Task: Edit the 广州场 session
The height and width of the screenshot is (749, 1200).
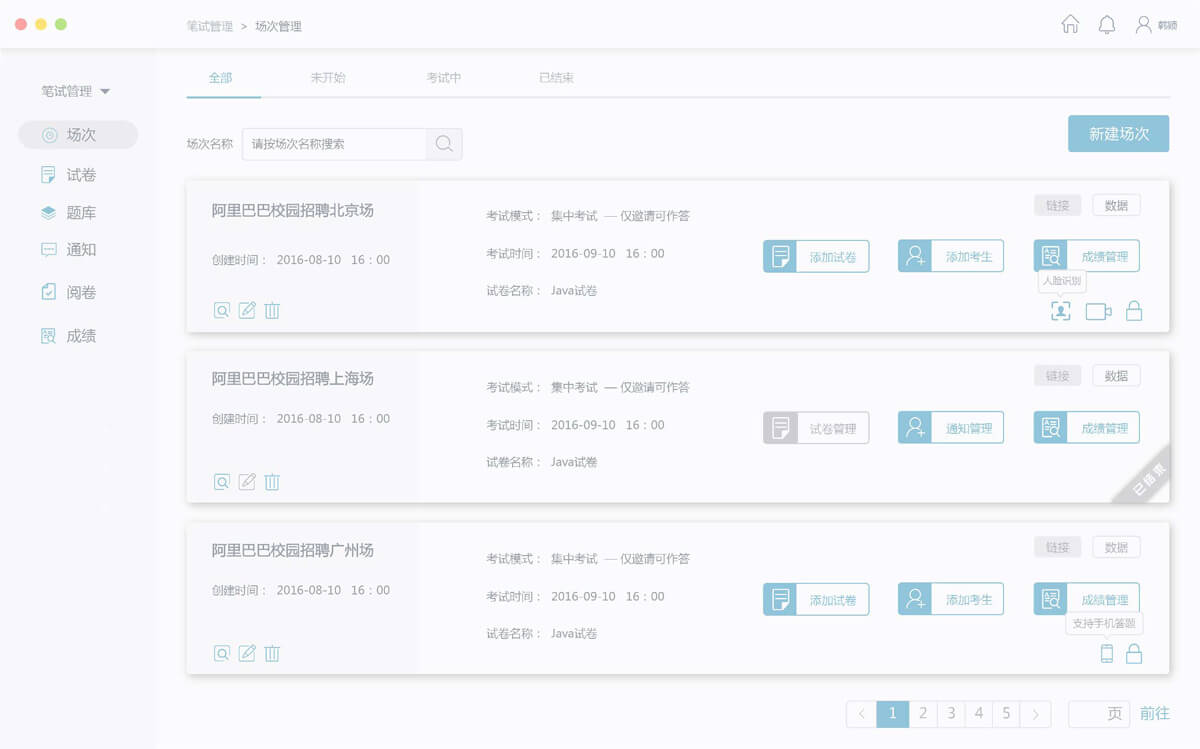Action: (x=247, y=653)
